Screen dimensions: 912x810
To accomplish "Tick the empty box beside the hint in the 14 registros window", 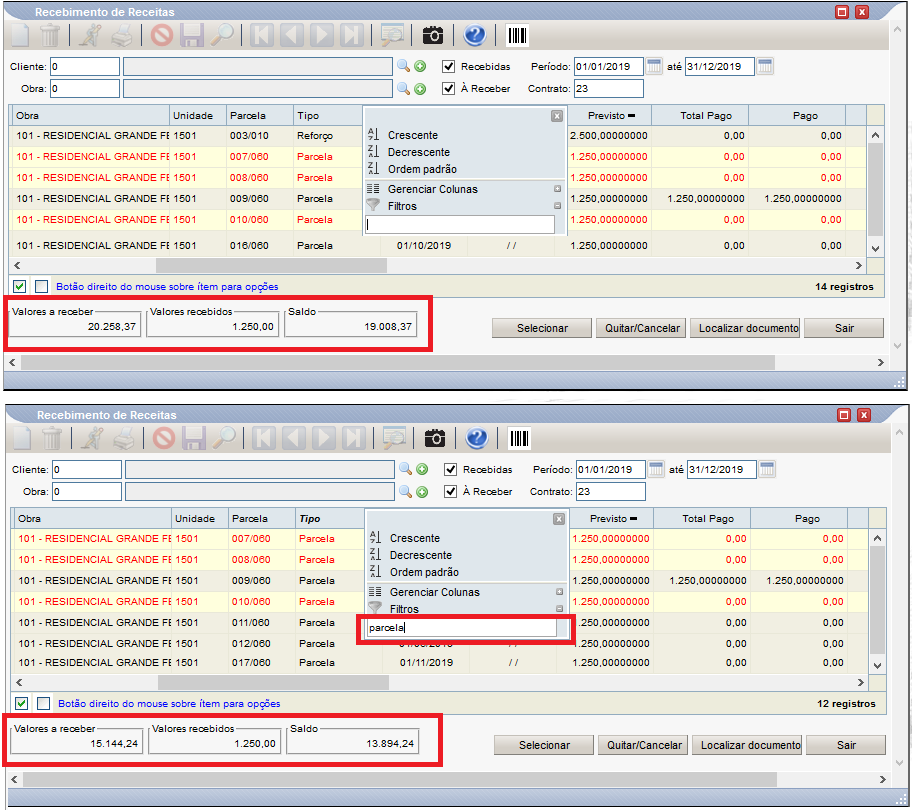I will [x=41, y=286].
